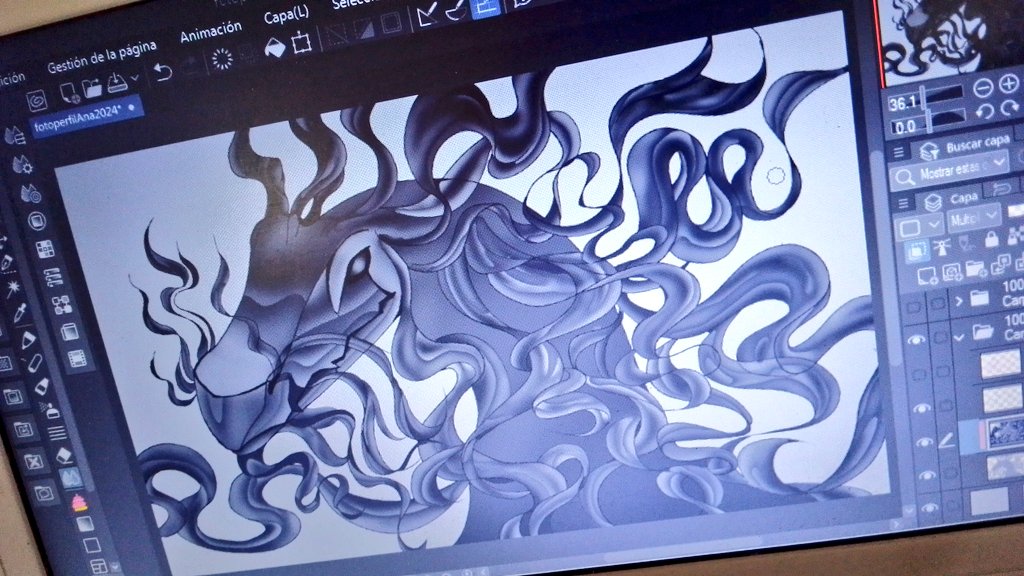Open the Multi blend mode dropdown
This screenshot has height=576, width=1024.
[x=972, y=218]
